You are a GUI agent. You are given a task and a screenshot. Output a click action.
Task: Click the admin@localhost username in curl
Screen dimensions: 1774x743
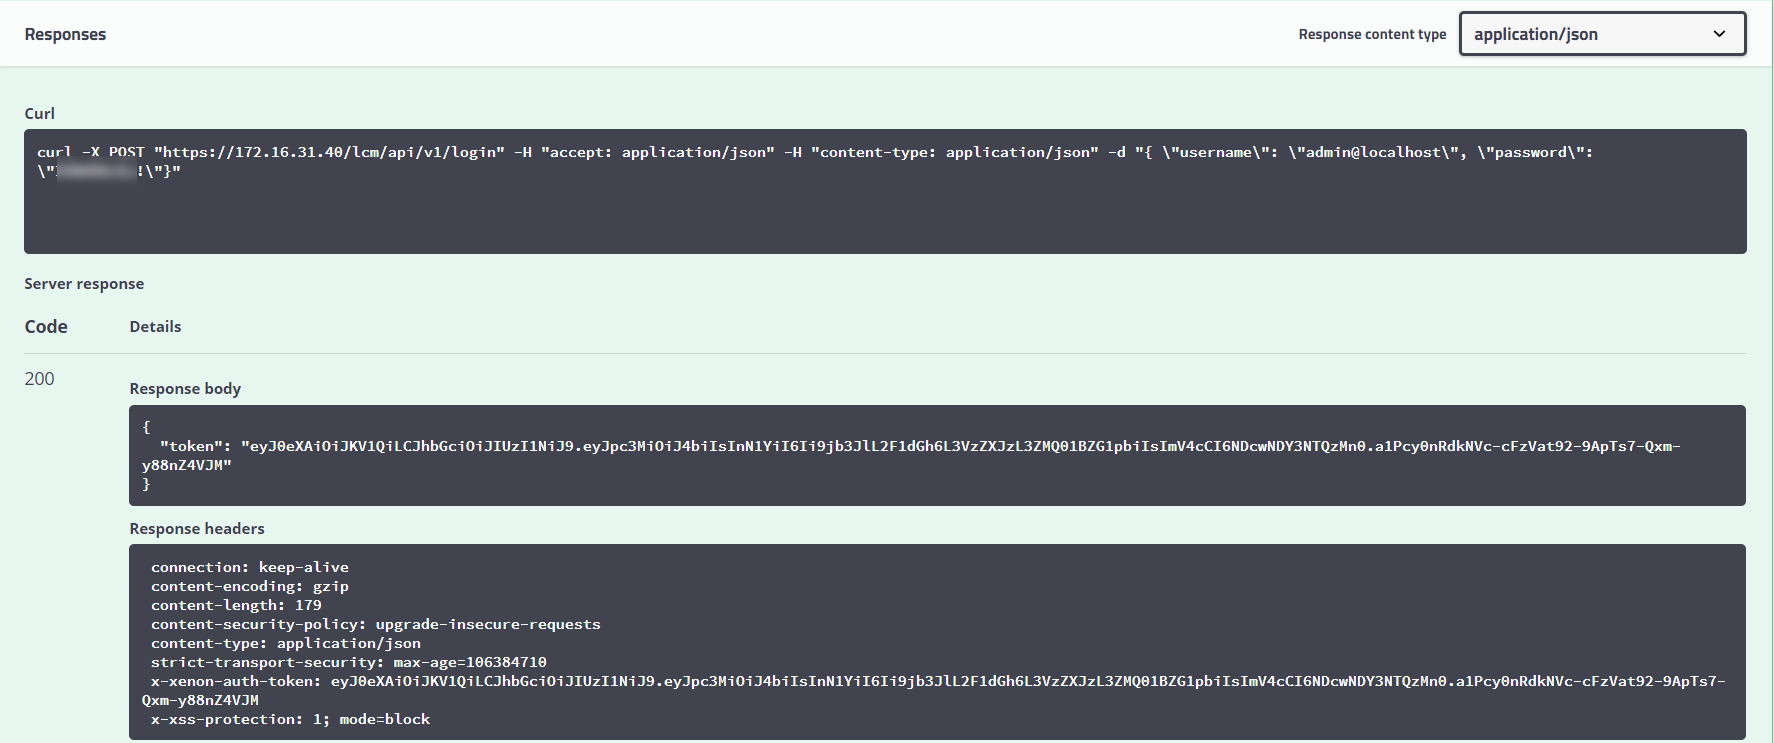pyautogui.click(x=1372, y=152)
